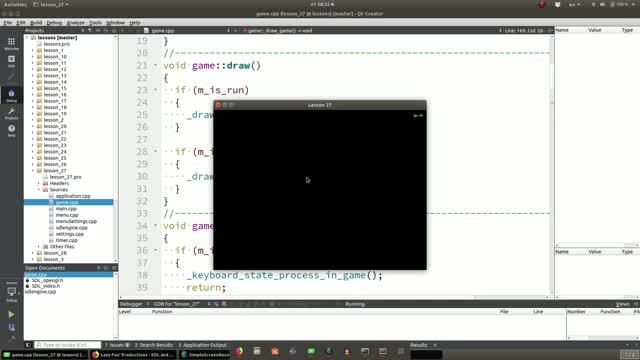
Task: Fold the game::draw function at line 21
Action: pyautogui.click(x=156, y=65)
